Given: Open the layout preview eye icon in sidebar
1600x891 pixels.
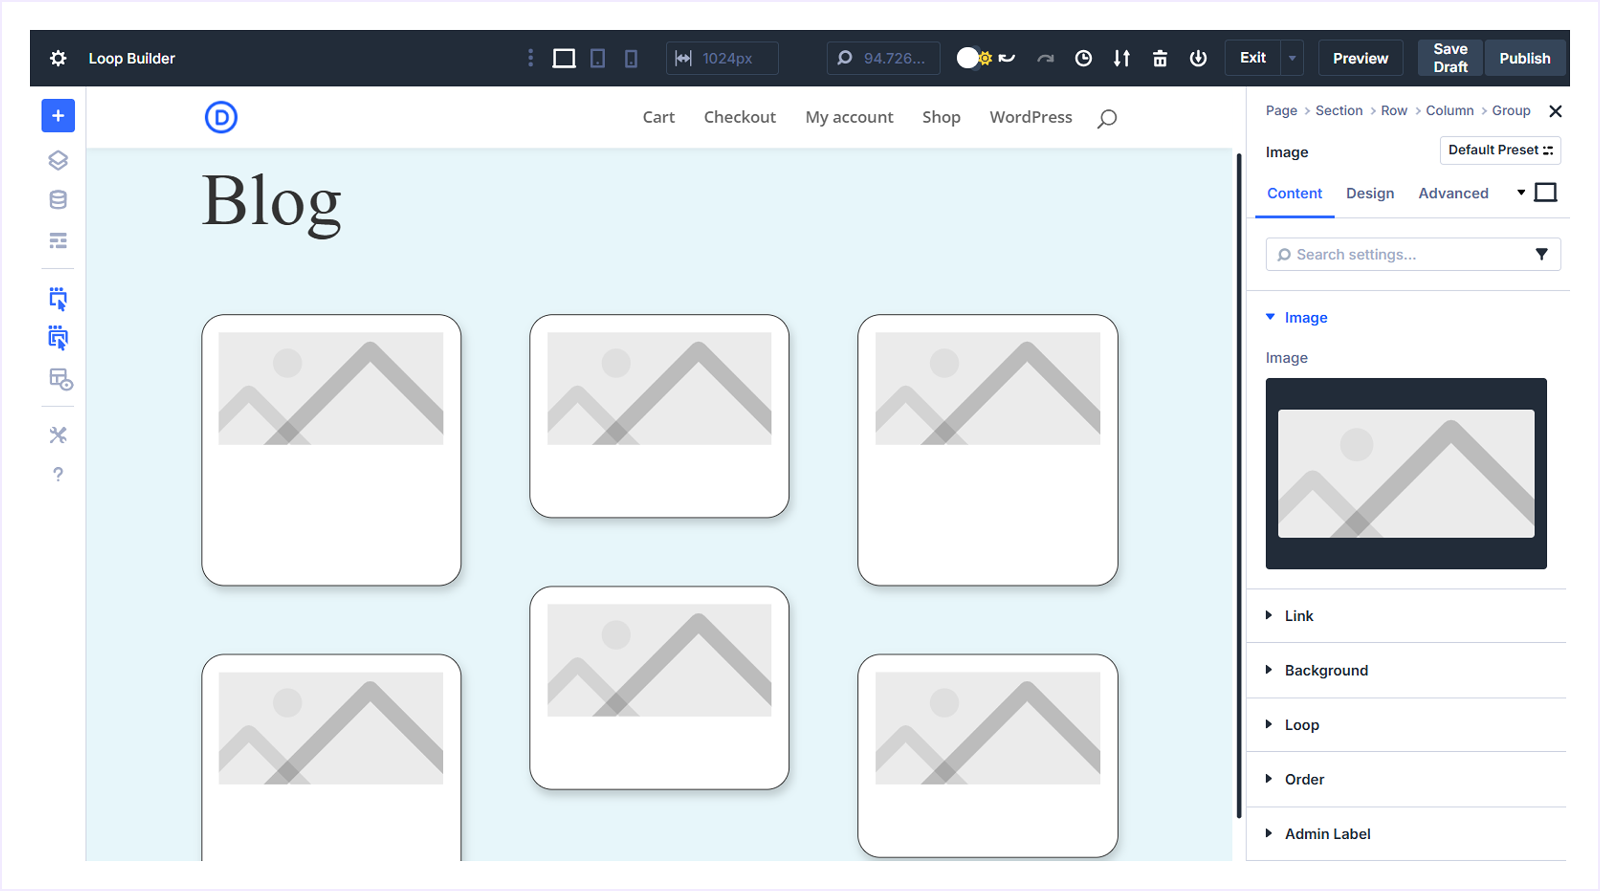Looking at the screenshot, I should click(x=60, y=380).
